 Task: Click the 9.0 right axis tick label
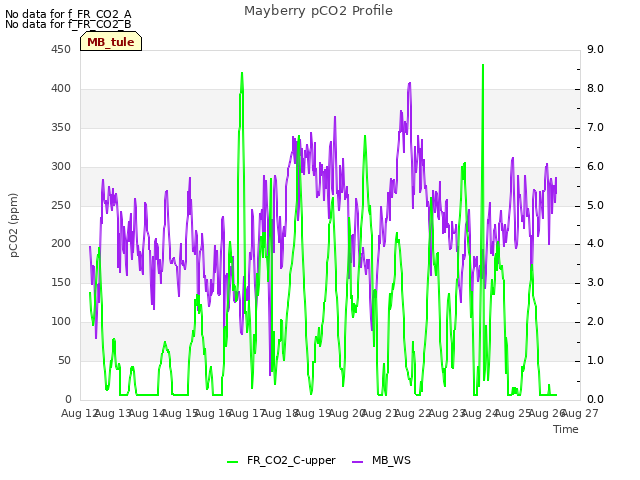tap(596, 50)
